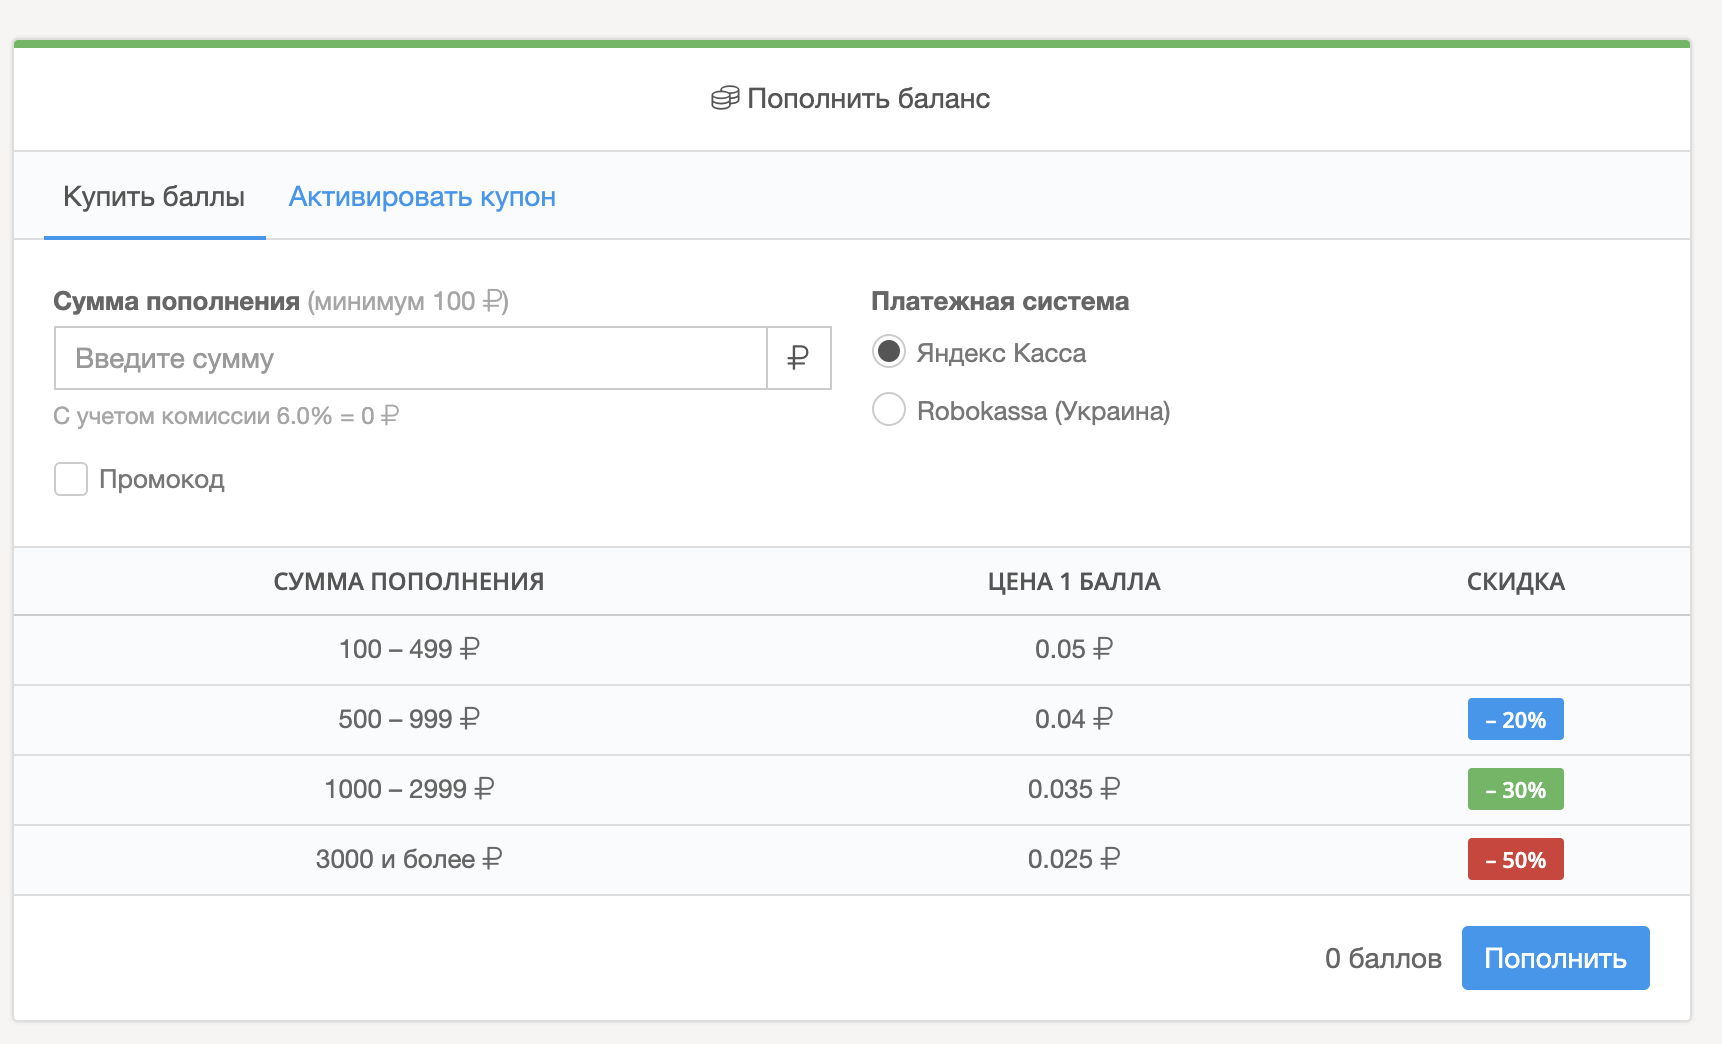The image size is (1722, 1044).
Task: Choose the Robokassa (Украина) radio button
Action: tap(889, 410)
